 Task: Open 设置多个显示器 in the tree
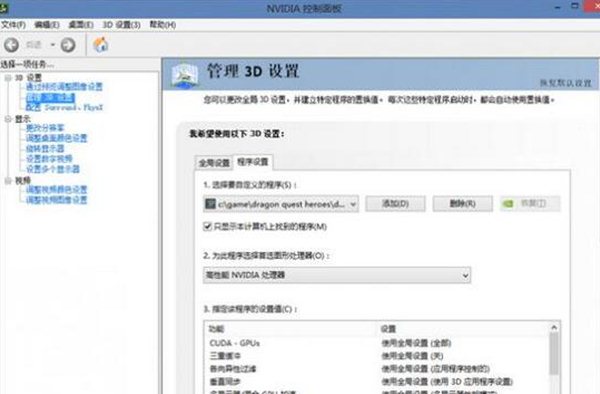coord(52,169)
